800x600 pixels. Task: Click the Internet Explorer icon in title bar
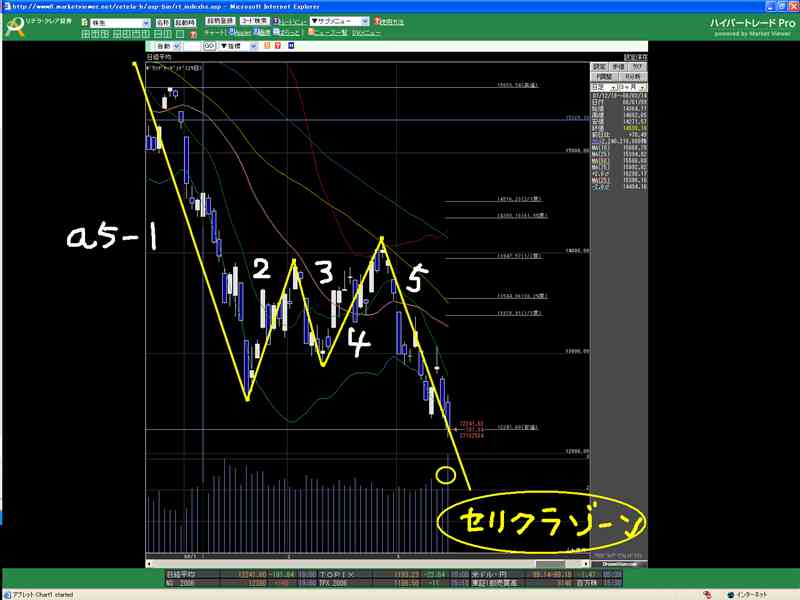coord(6,6)
